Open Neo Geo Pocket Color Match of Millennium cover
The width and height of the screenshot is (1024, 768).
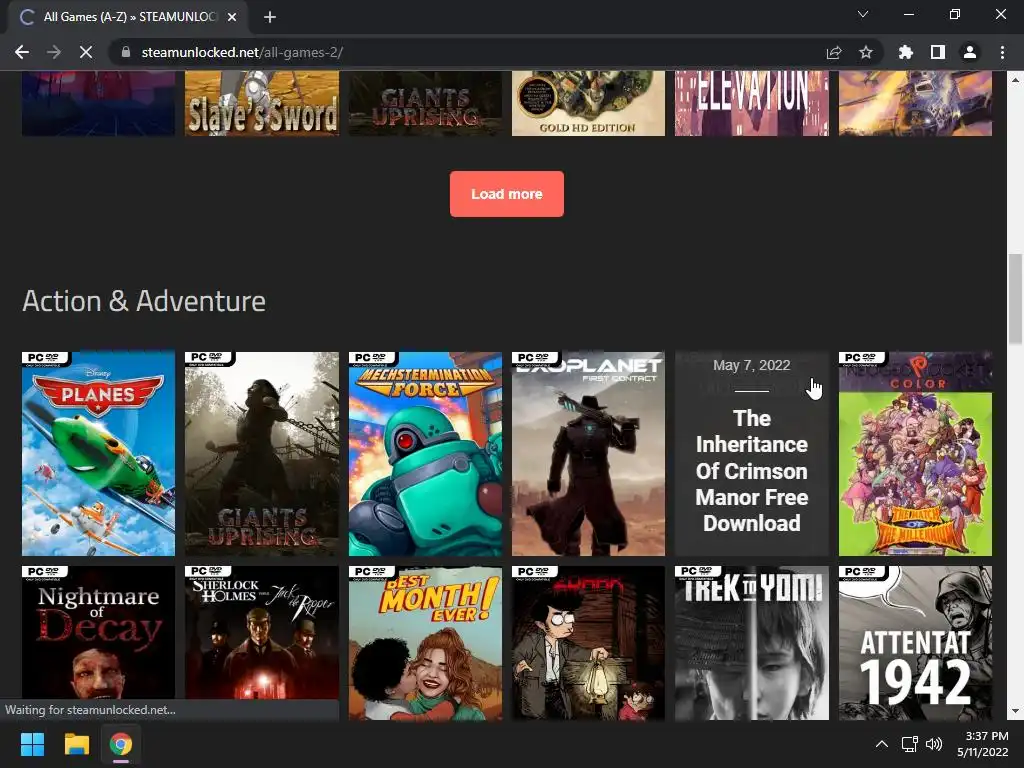(915, 454)
